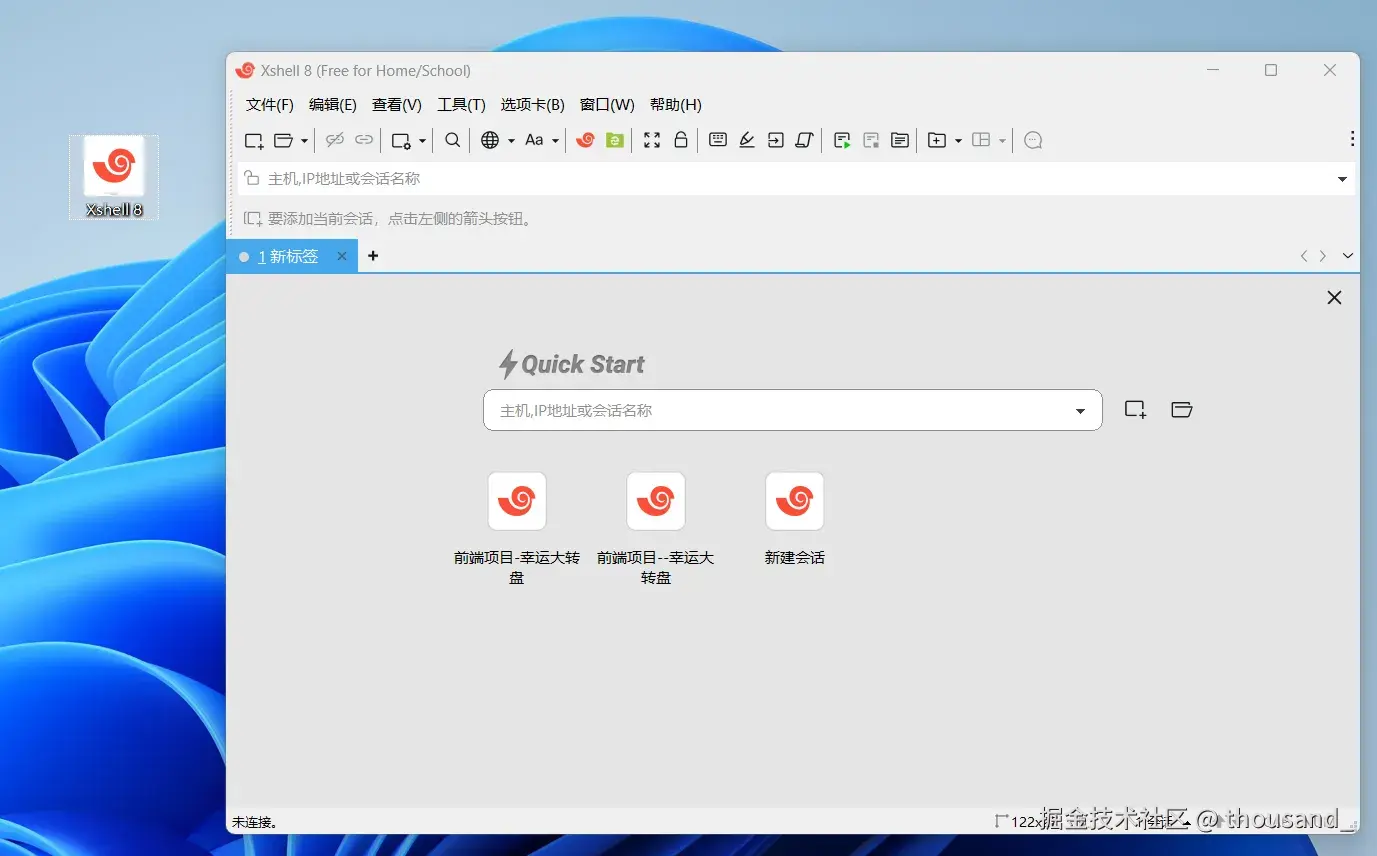Open Xshell 8 desktop shortcut icon
Screen dimensions: 1377x856
tap(114, 177)
